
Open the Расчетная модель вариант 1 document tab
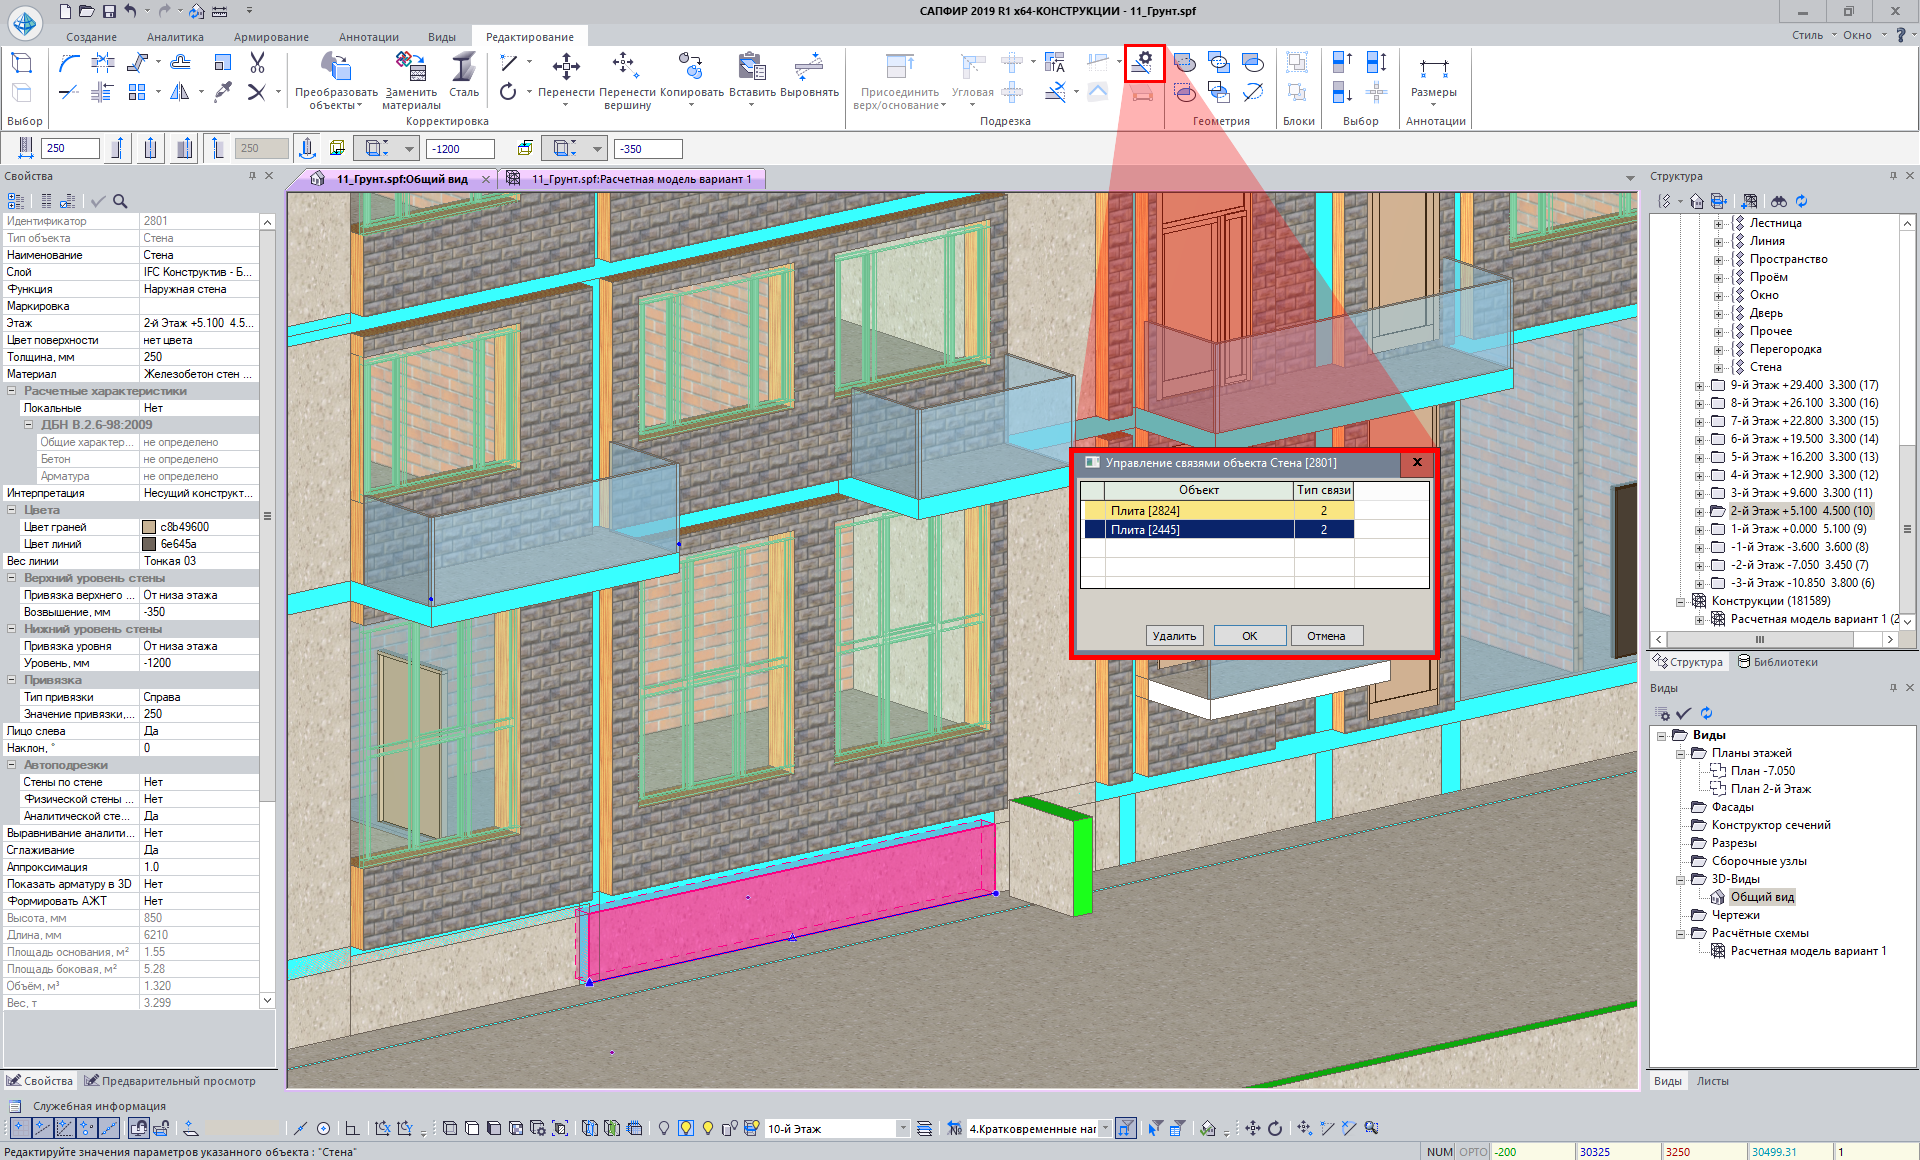pyautogui.click(x=640, y=179)
